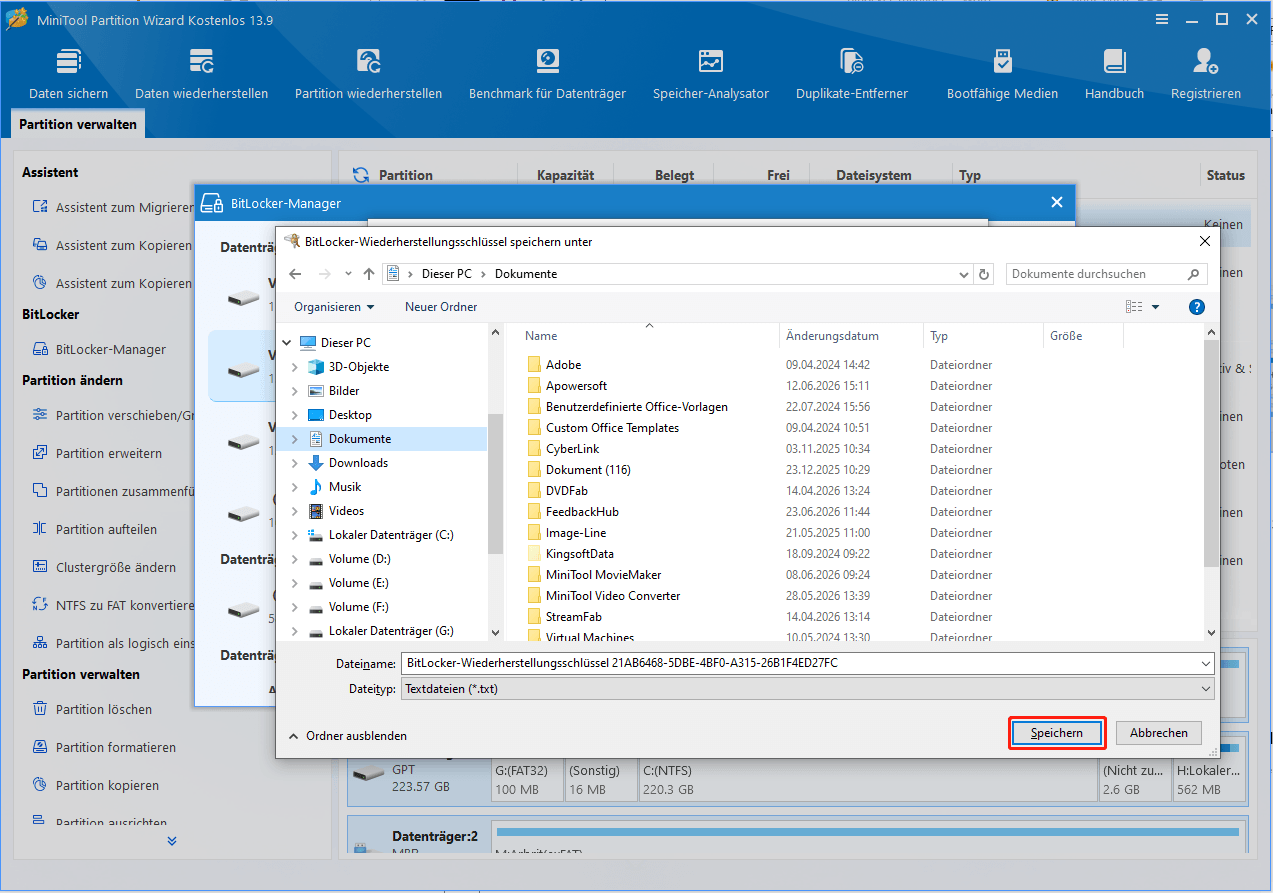
Task: Go back in save dialog navigation
Action: [x=295, y=274]
